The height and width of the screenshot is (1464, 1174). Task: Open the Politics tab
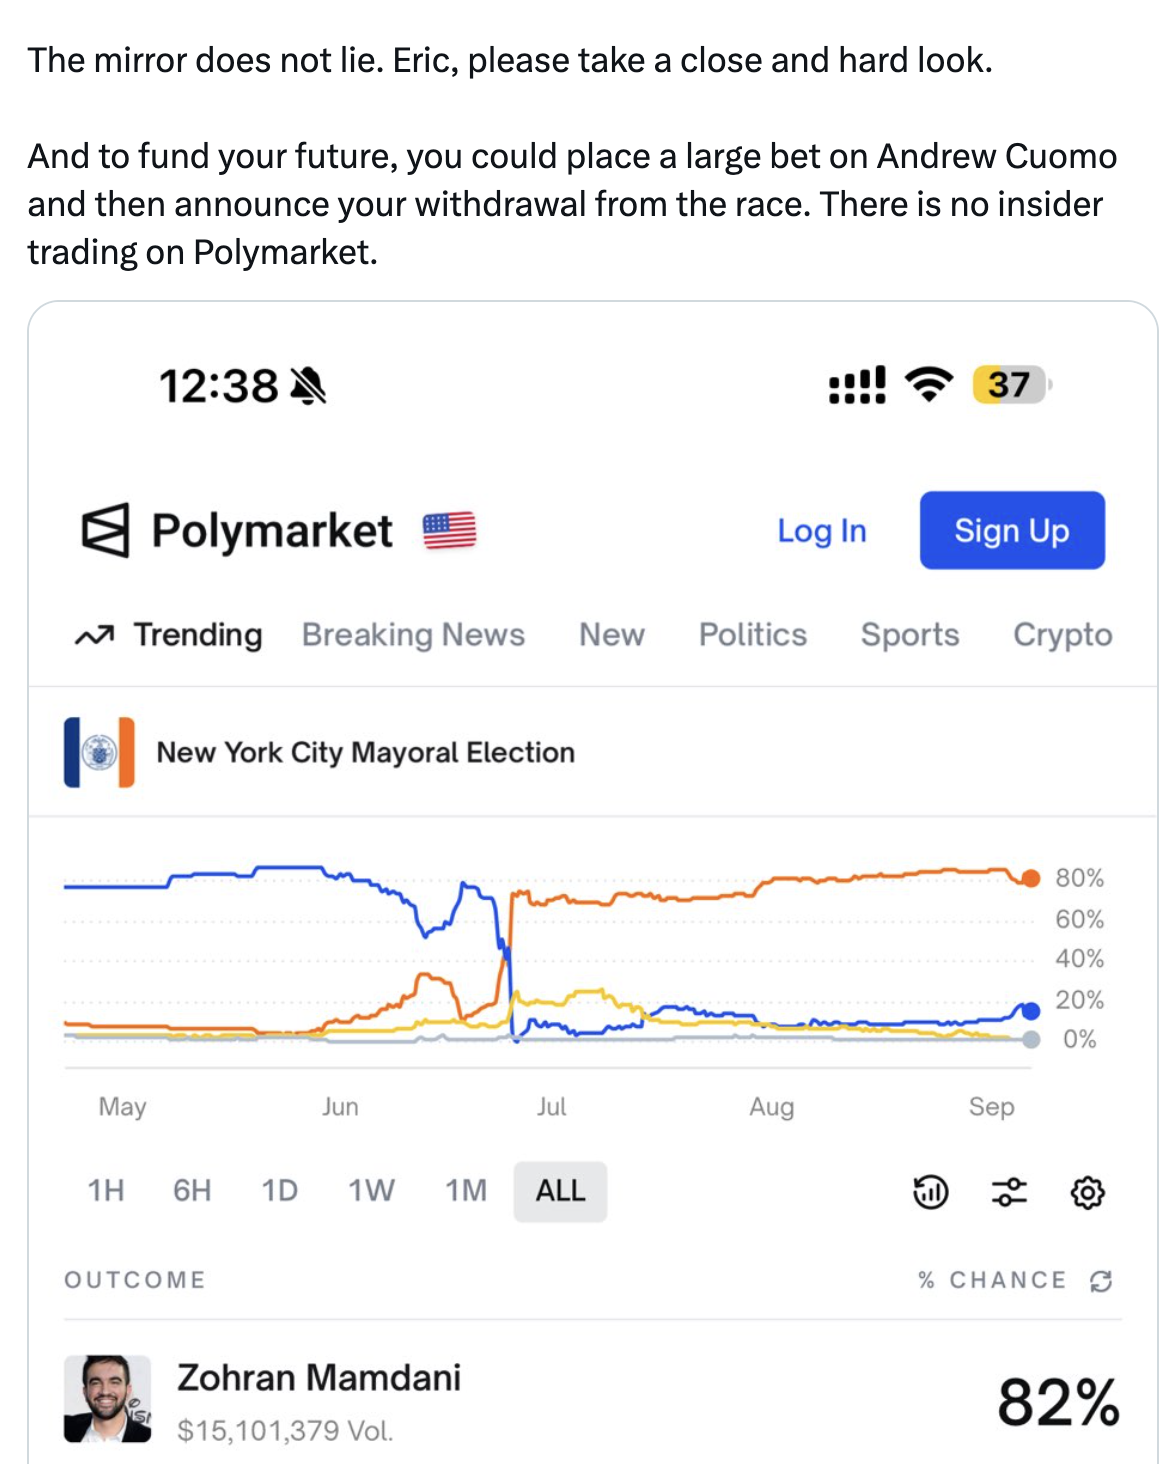tap(752, 635)
